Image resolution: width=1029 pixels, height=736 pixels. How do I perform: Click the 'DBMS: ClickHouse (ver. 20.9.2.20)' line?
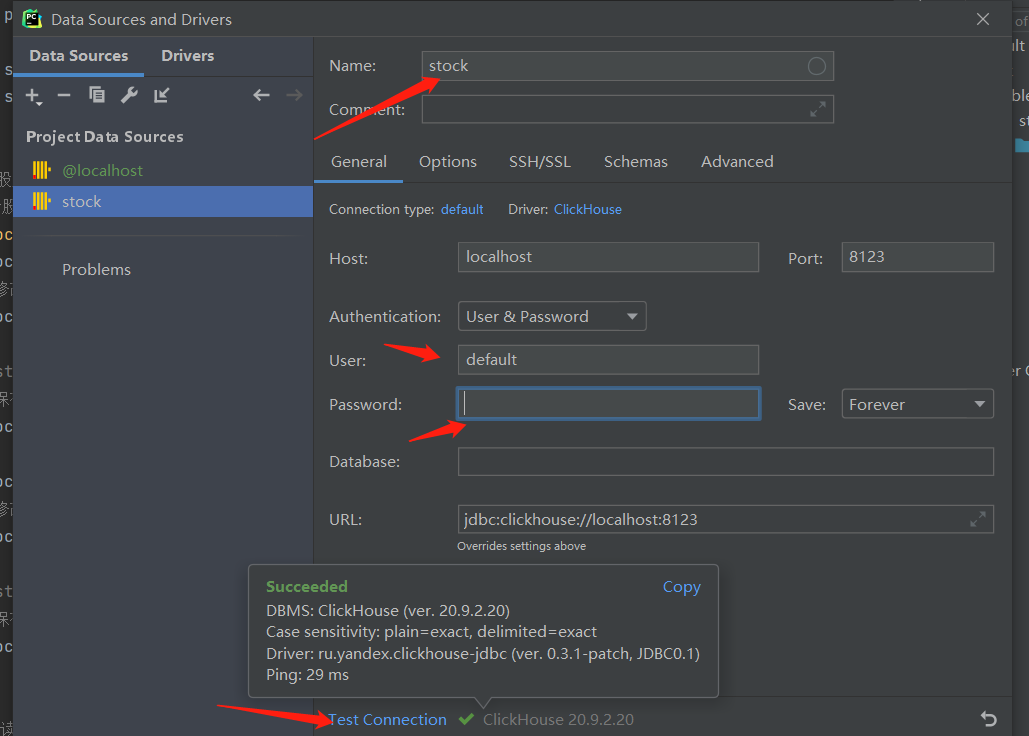[x=388, y=611]
